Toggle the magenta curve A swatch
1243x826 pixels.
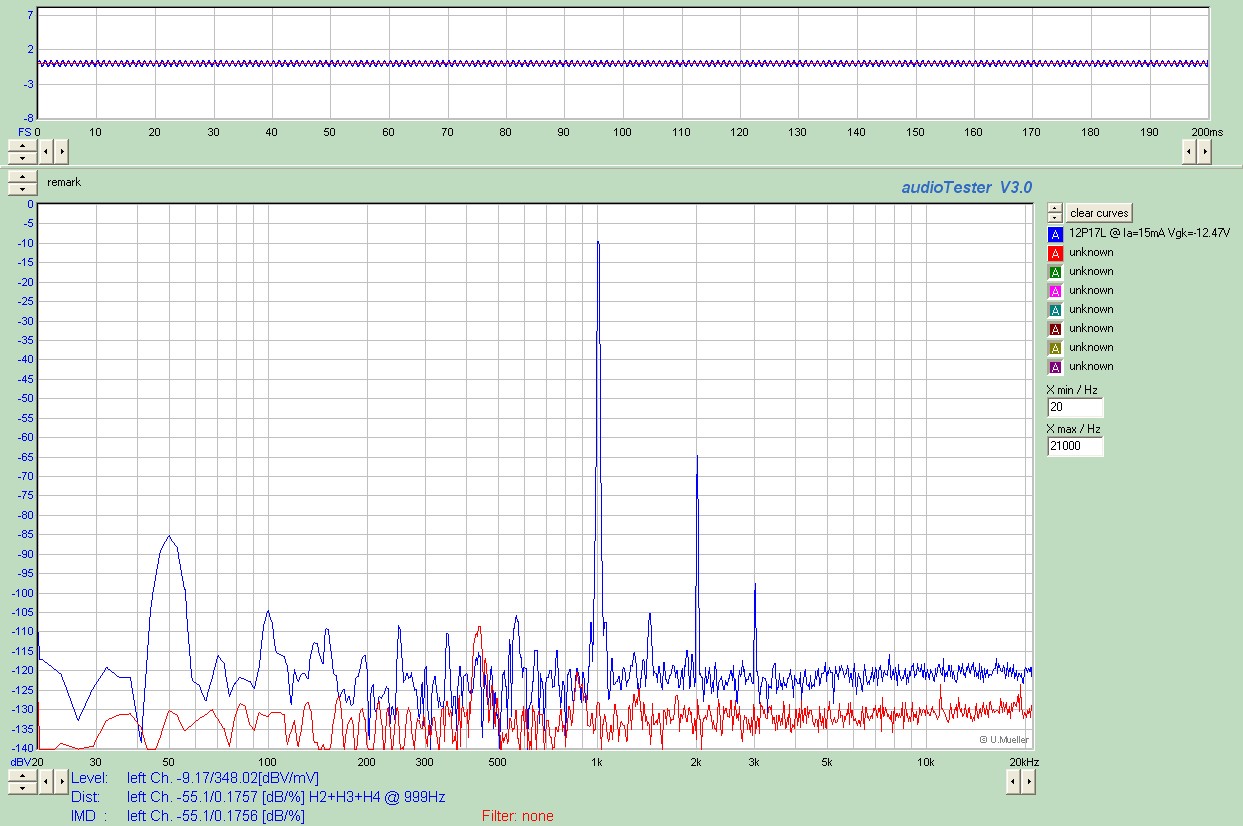pyautogui.click(x=1054, y=291)
